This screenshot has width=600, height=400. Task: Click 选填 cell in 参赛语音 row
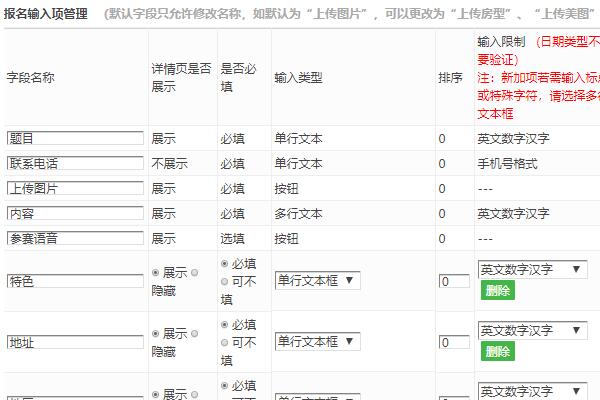coord(232,238)
